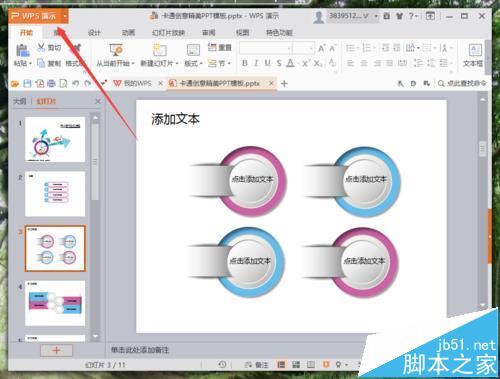This screenshot has width=500, height=379.
Task: Click the history clock icon in status bar
Action: click(x=222, y=364)
